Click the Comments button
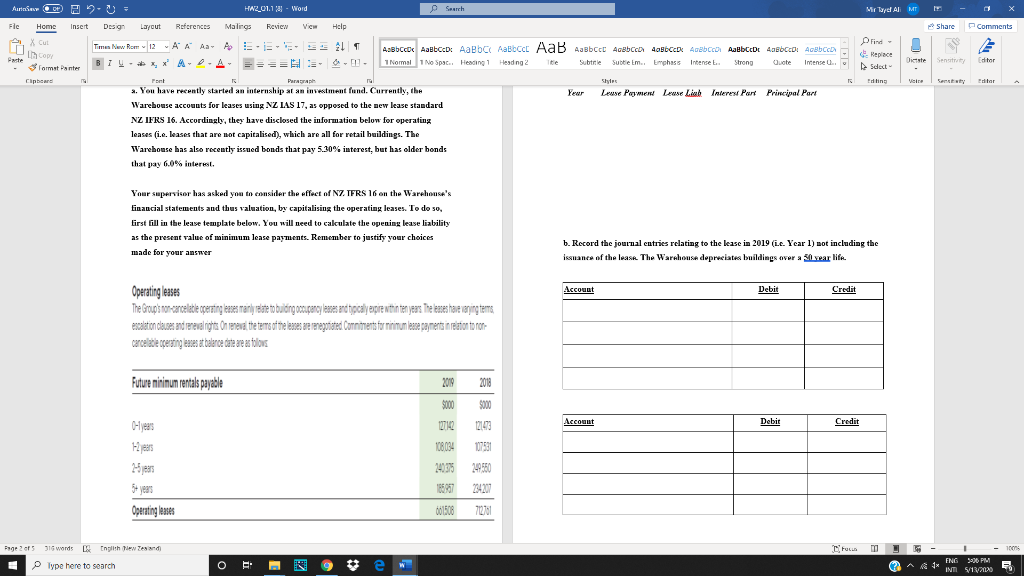 pyautogui.click(x=990, y=26)
